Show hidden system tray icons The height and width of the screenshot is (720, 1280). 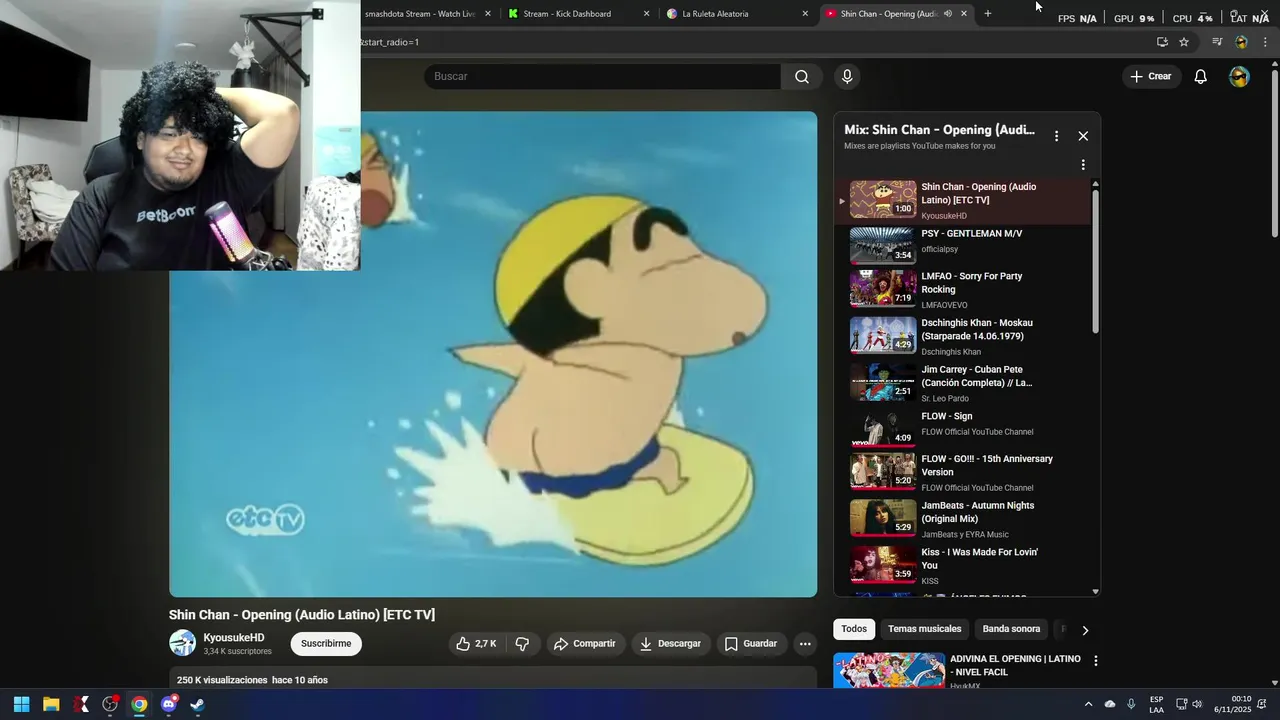1088,704
